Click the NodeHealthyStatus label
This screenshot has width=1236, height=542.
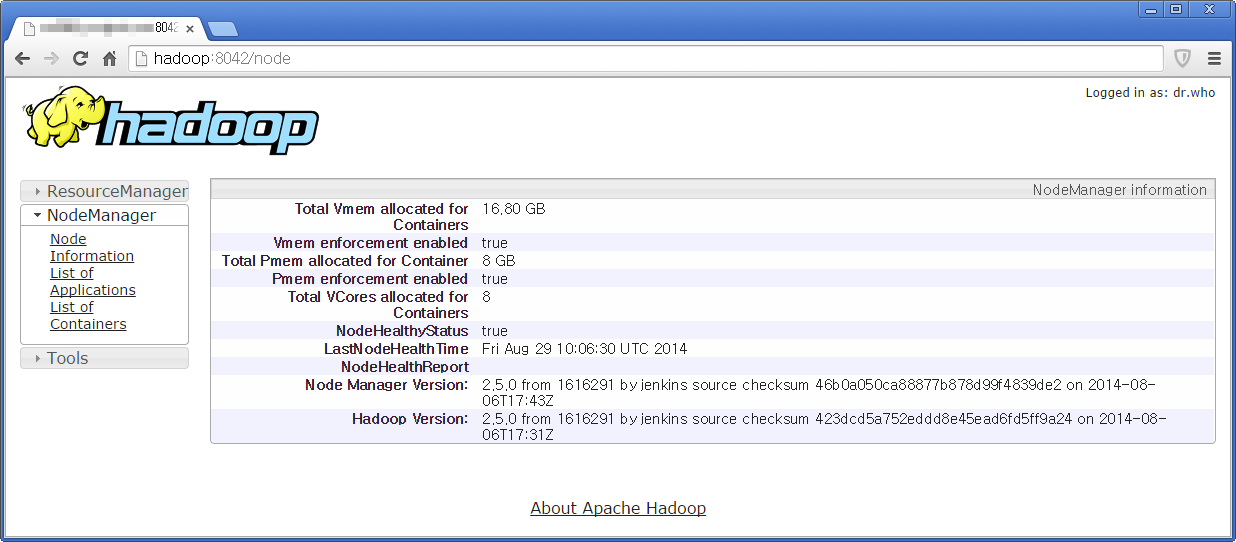[x=402, y=331]
